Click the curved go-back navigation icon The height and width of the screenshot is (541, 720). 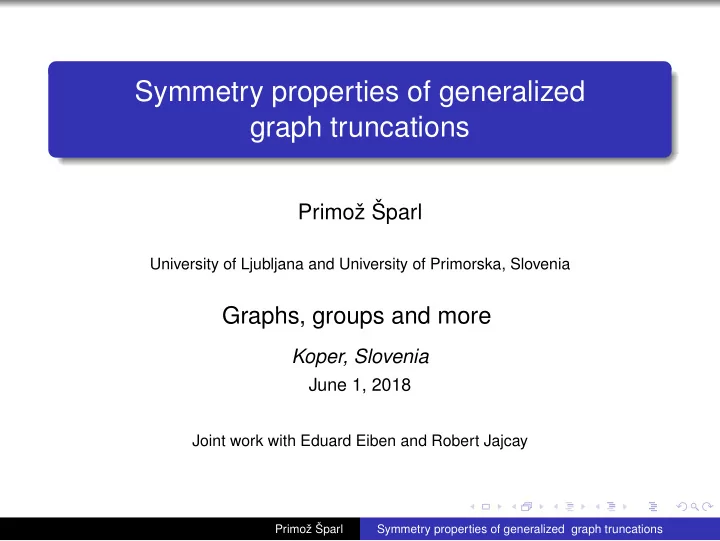click(x=682, y=507)
